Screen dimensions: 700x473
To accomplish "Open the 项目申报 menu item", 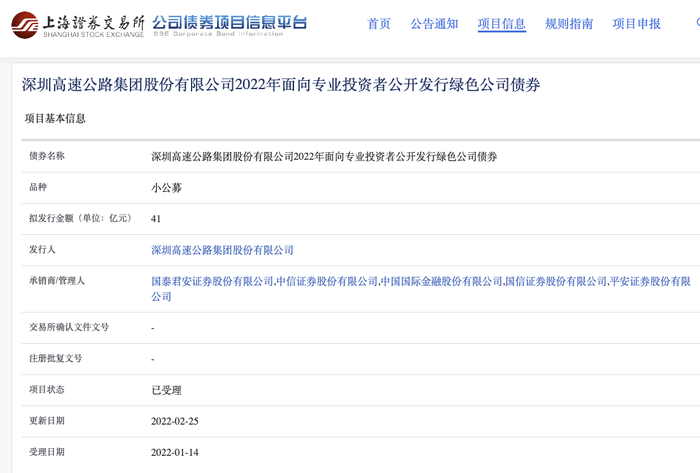I will coord(637,24).
